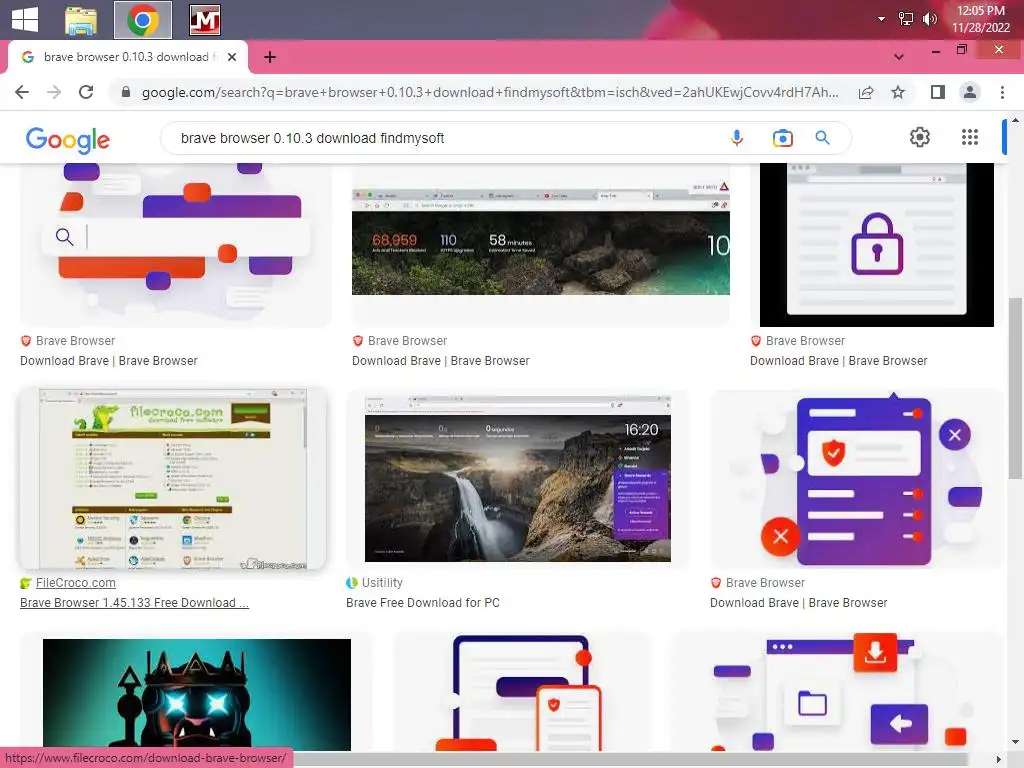Open the search bar illustration thumbnail

click(x=176, y=245)
